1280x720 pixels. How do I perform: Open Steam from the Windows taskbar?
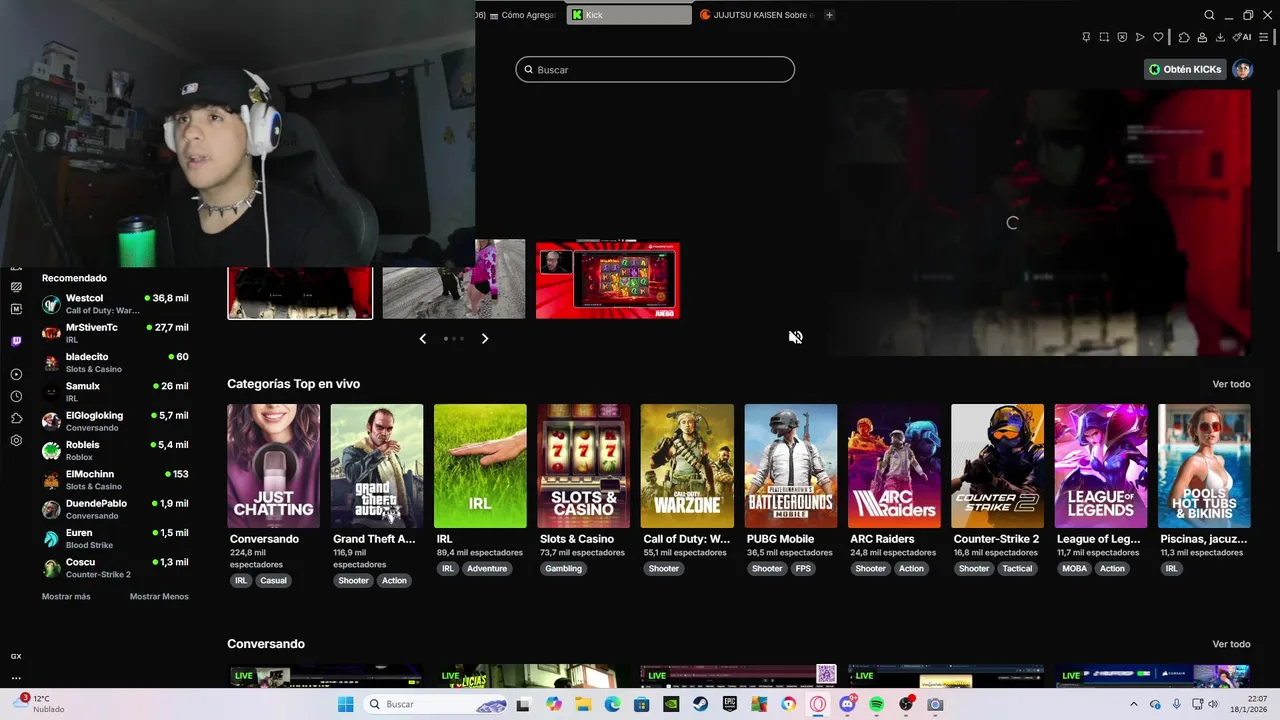(x=701, y=704)
